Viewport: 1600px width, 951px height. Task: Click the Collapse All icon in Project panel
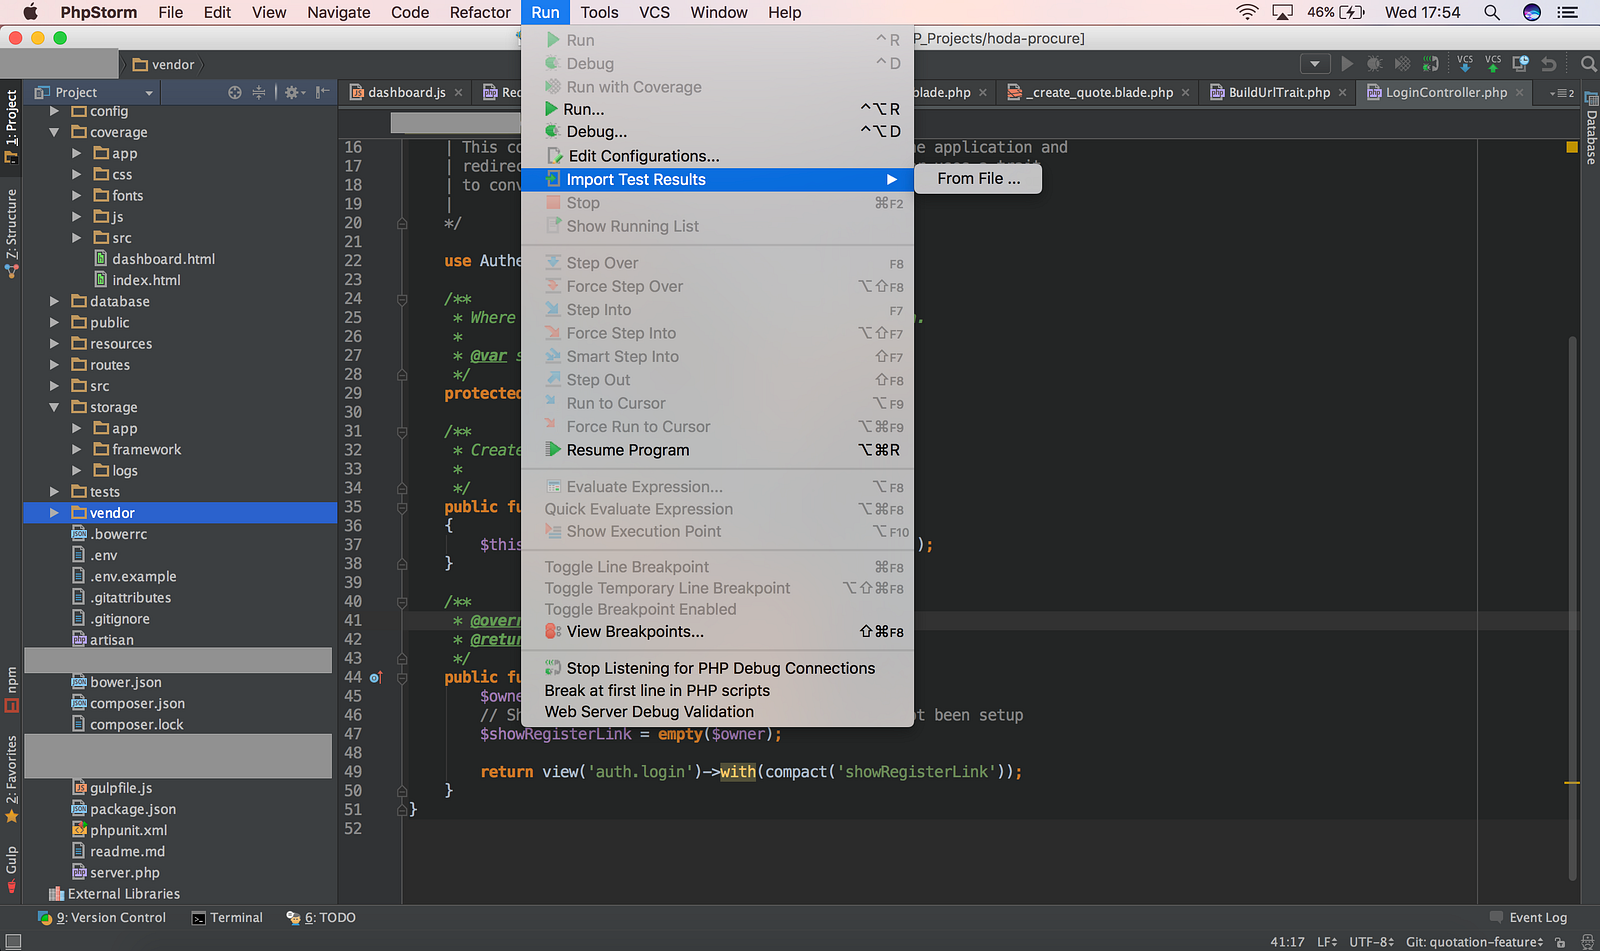(259, 92)
